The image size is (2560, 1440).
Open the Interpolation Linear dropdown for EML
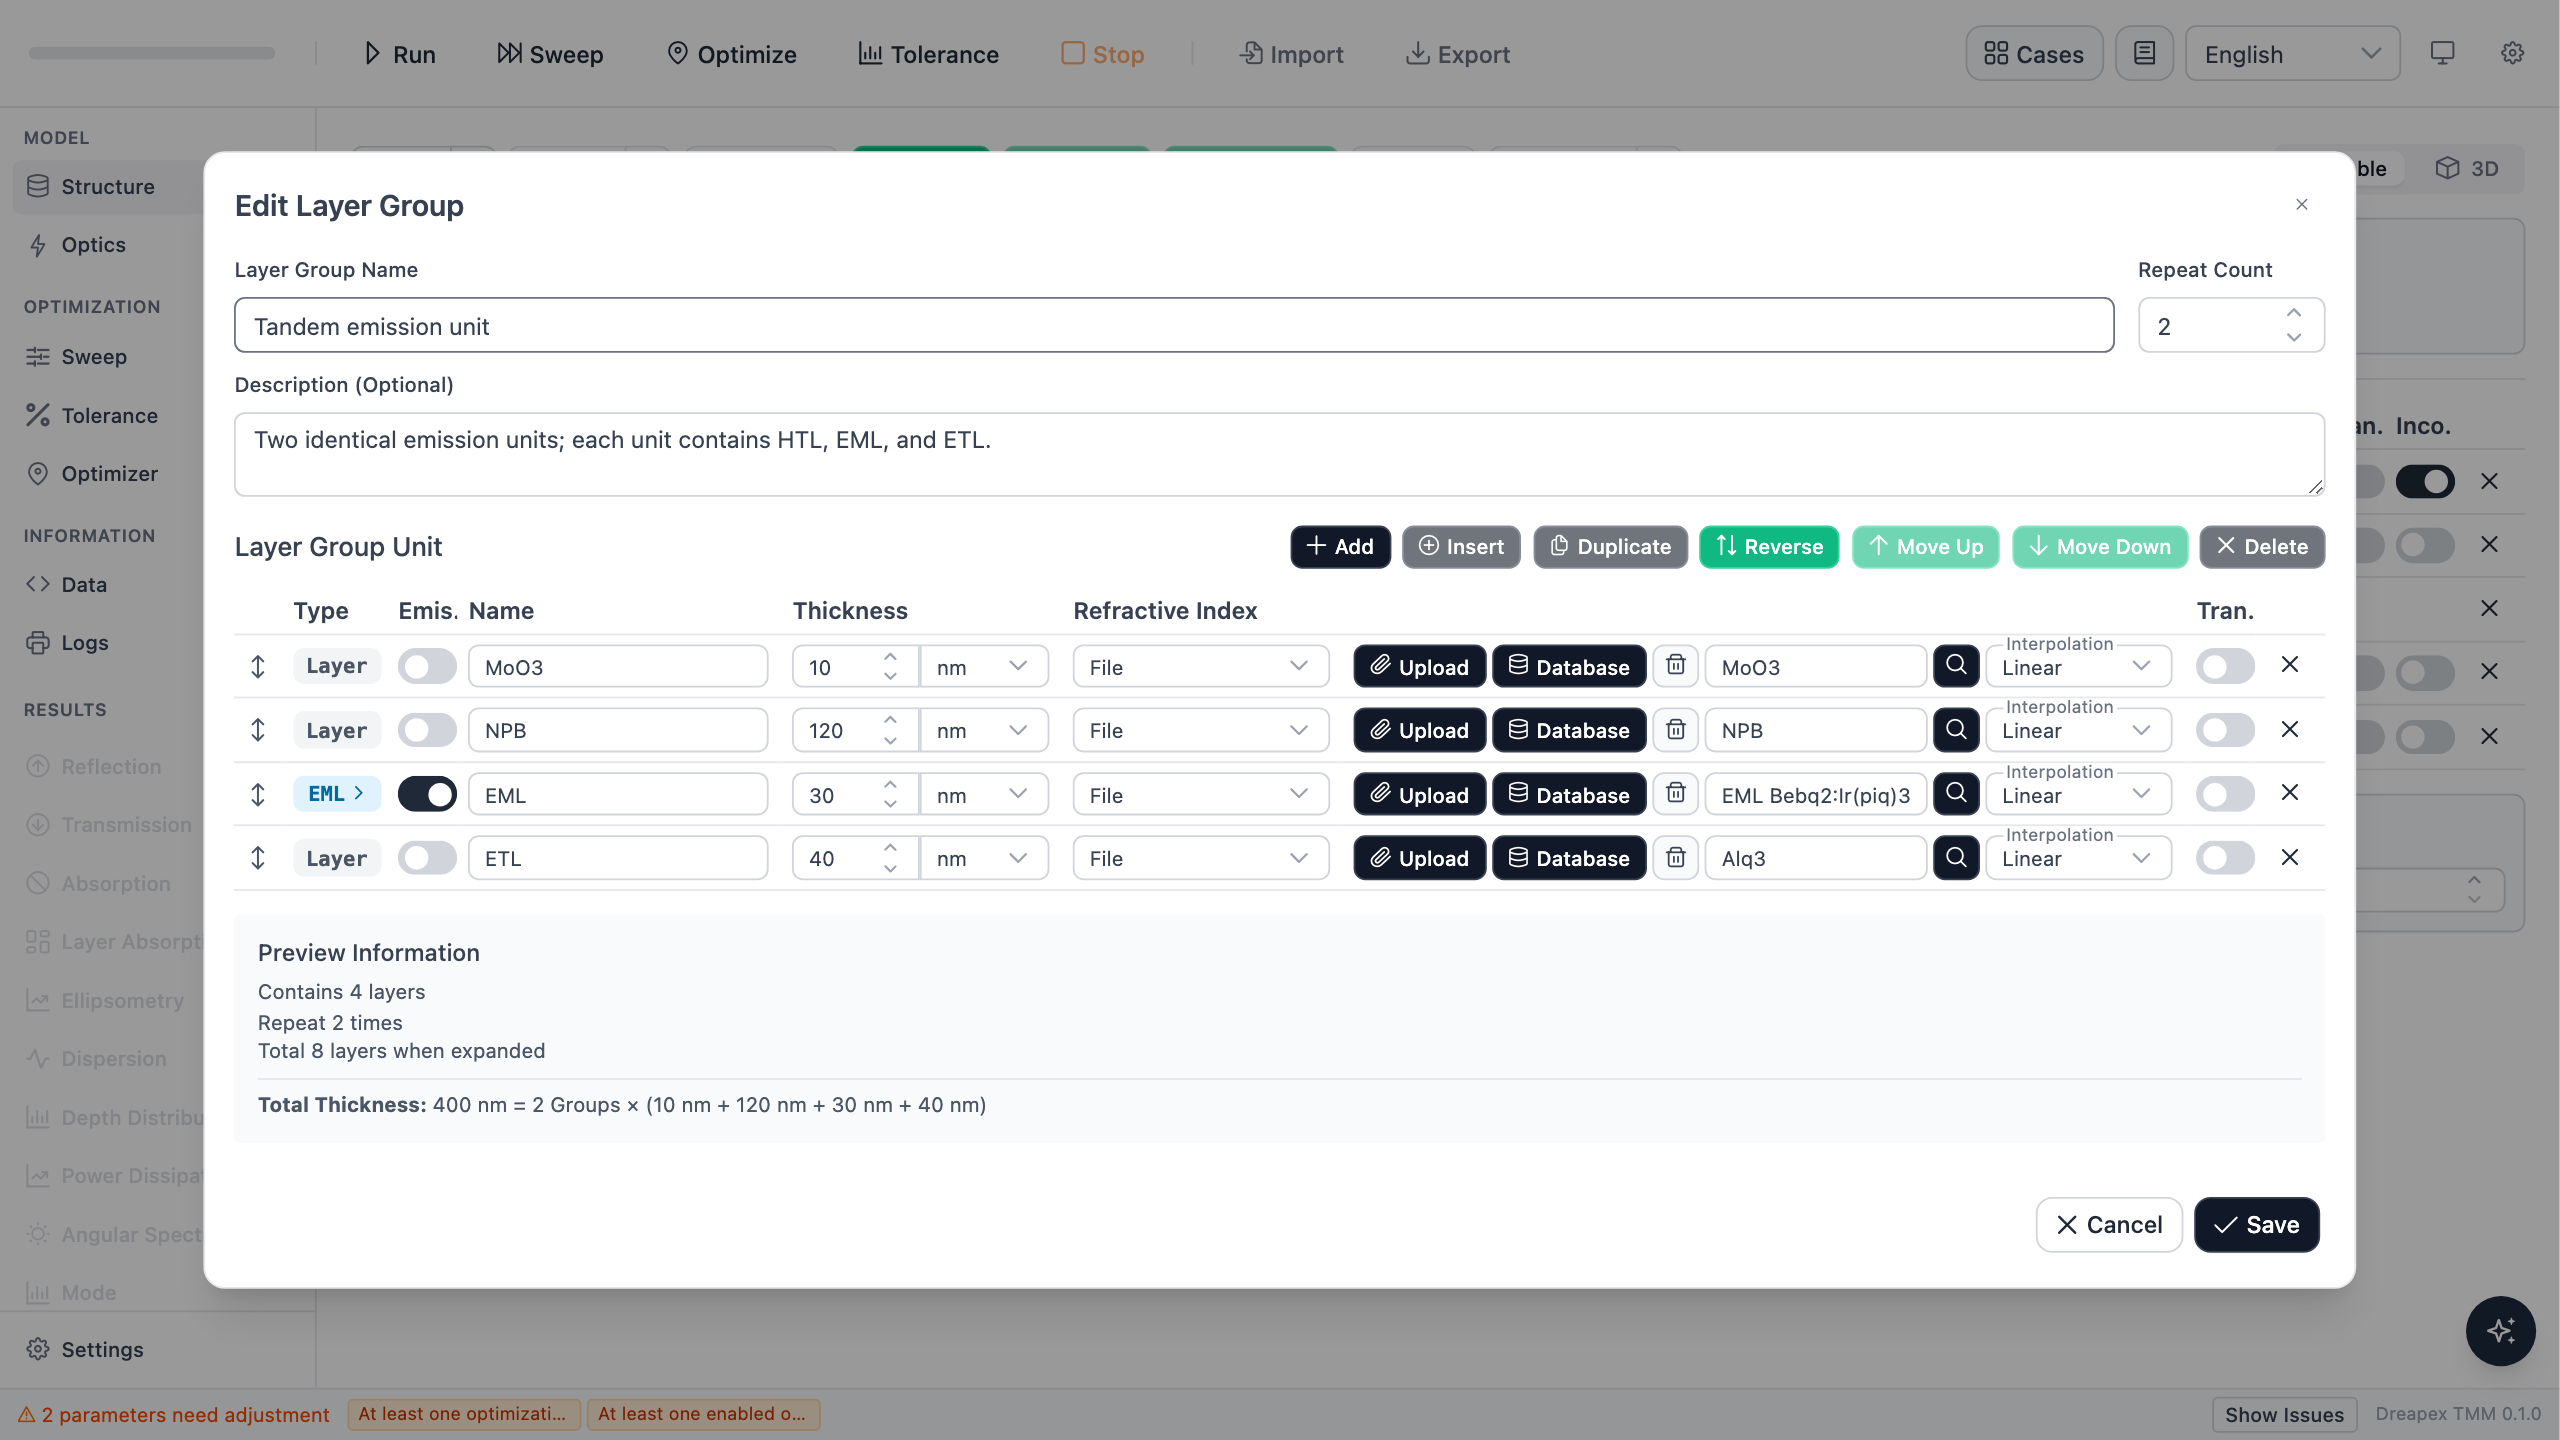pos(2078,794)
